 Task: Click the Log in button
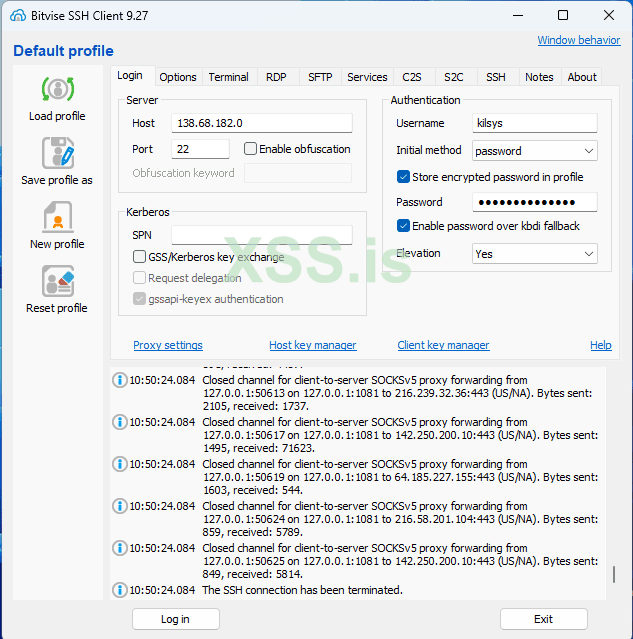point(176,619)
